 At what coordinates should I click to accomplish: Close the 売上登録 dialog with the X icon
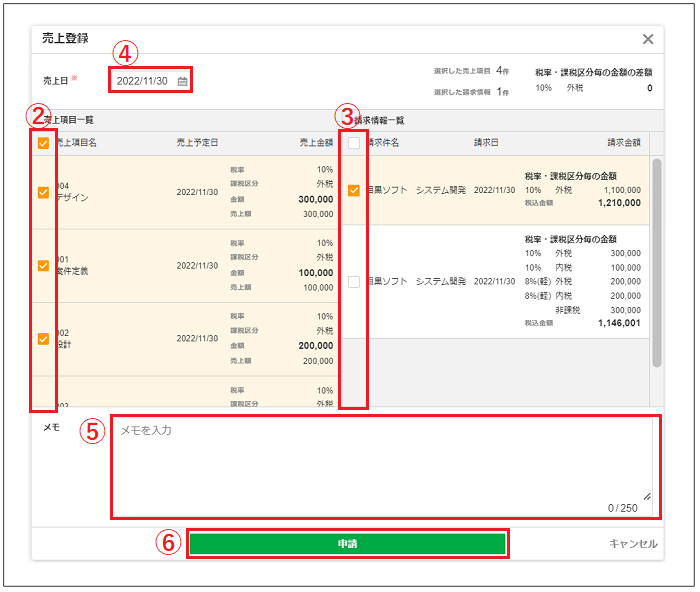coord(648,39)
